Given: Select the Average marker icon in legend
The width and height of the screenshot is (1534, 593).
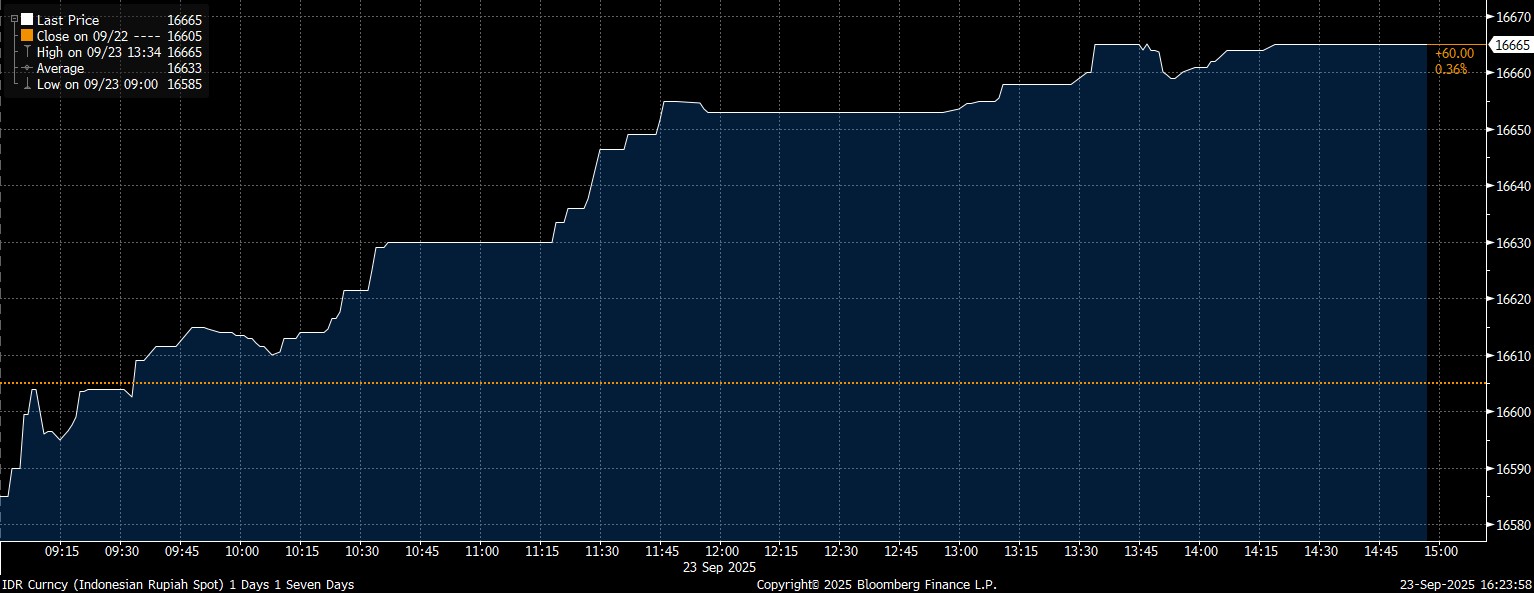Looking at the screenshot, I should point(27,68).
